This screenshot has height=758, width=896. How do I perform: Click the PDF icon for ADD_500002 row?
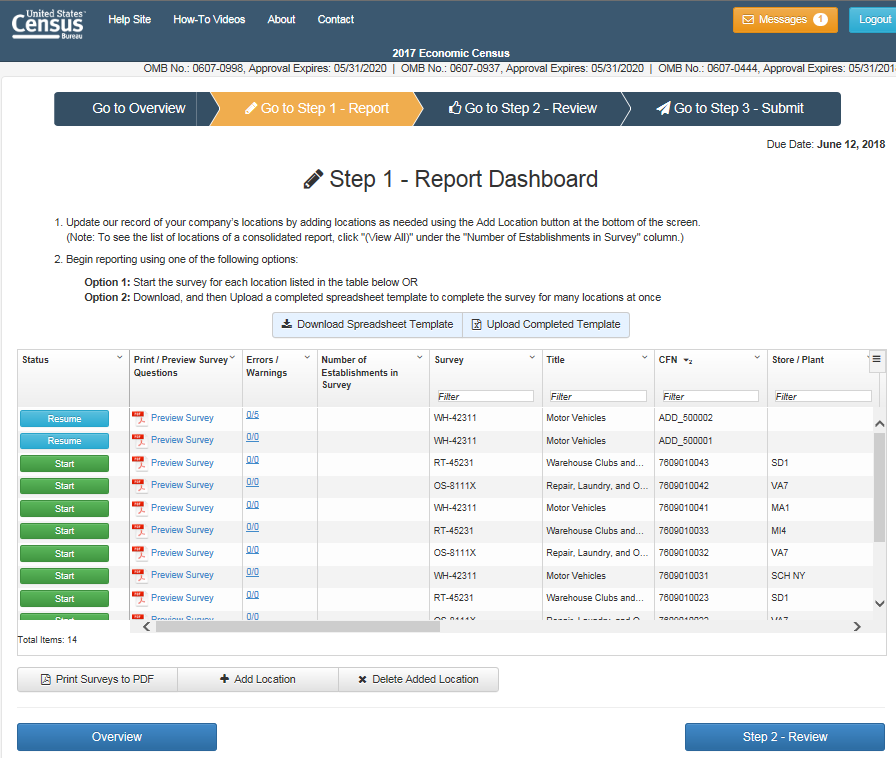[x=139, y=418]
